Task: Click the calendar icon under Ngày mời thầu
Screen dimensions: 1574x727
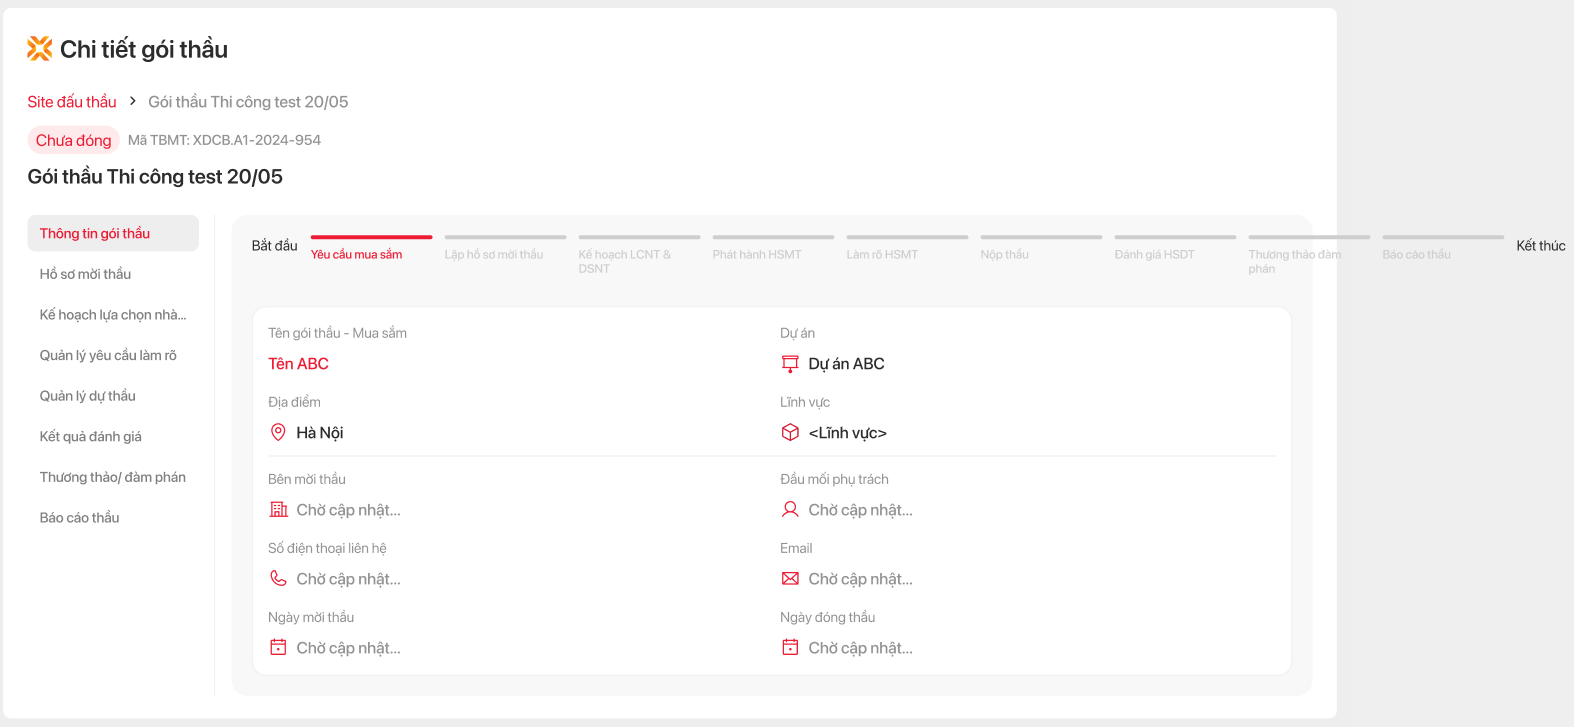Action: click(x=278, y=648)
